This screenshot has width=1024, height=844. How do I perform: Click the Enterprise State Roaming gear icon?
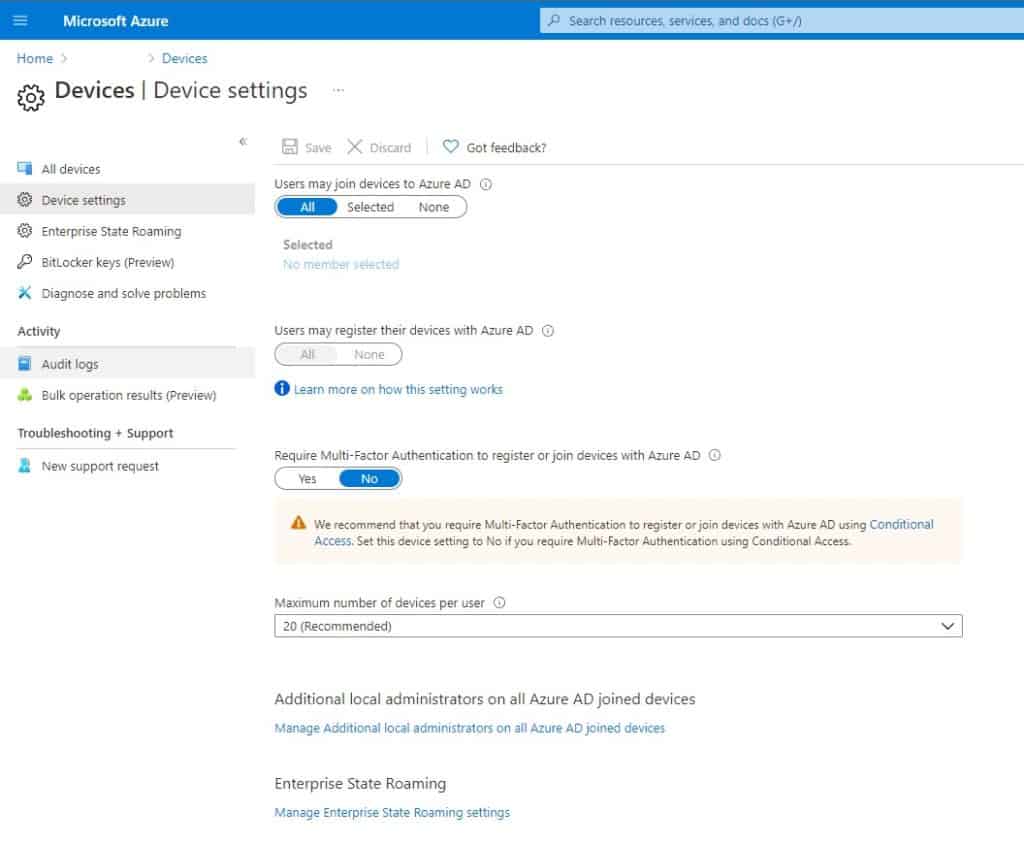point(25,231)
